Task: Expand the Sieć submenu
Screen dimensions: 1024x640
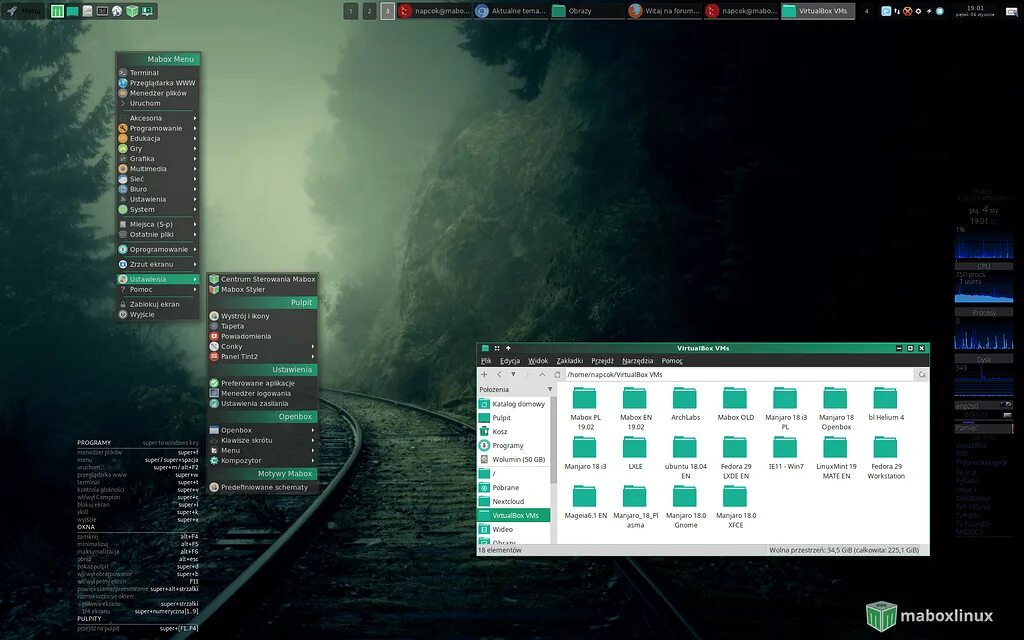Action: [157, 179]
